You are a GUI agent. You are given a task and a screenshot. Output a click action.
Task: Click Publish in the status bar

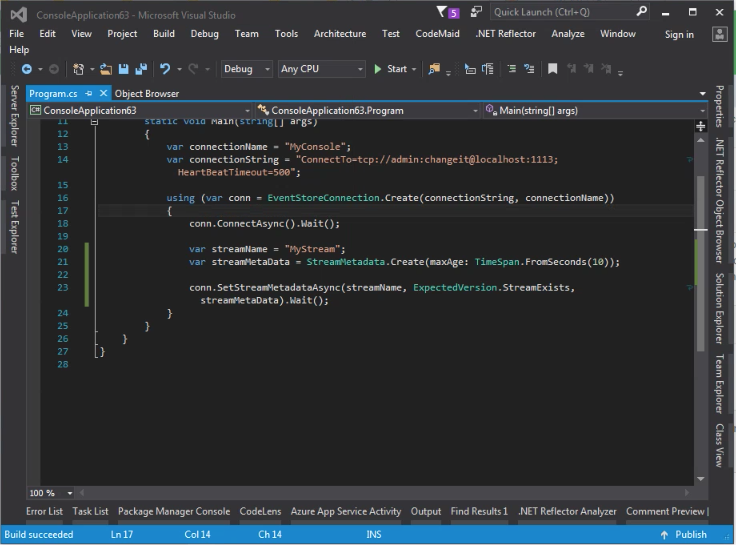click(x=684, y=535)
